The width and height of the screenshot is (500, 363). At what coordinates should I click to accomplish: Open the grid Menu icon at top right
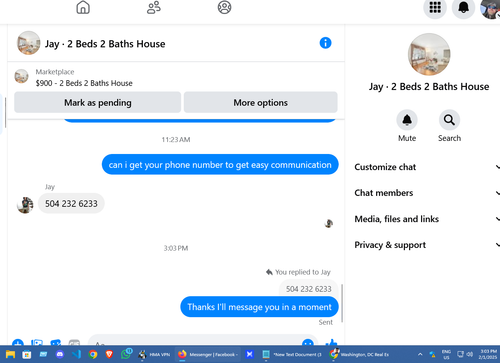[x=435, y=7]
